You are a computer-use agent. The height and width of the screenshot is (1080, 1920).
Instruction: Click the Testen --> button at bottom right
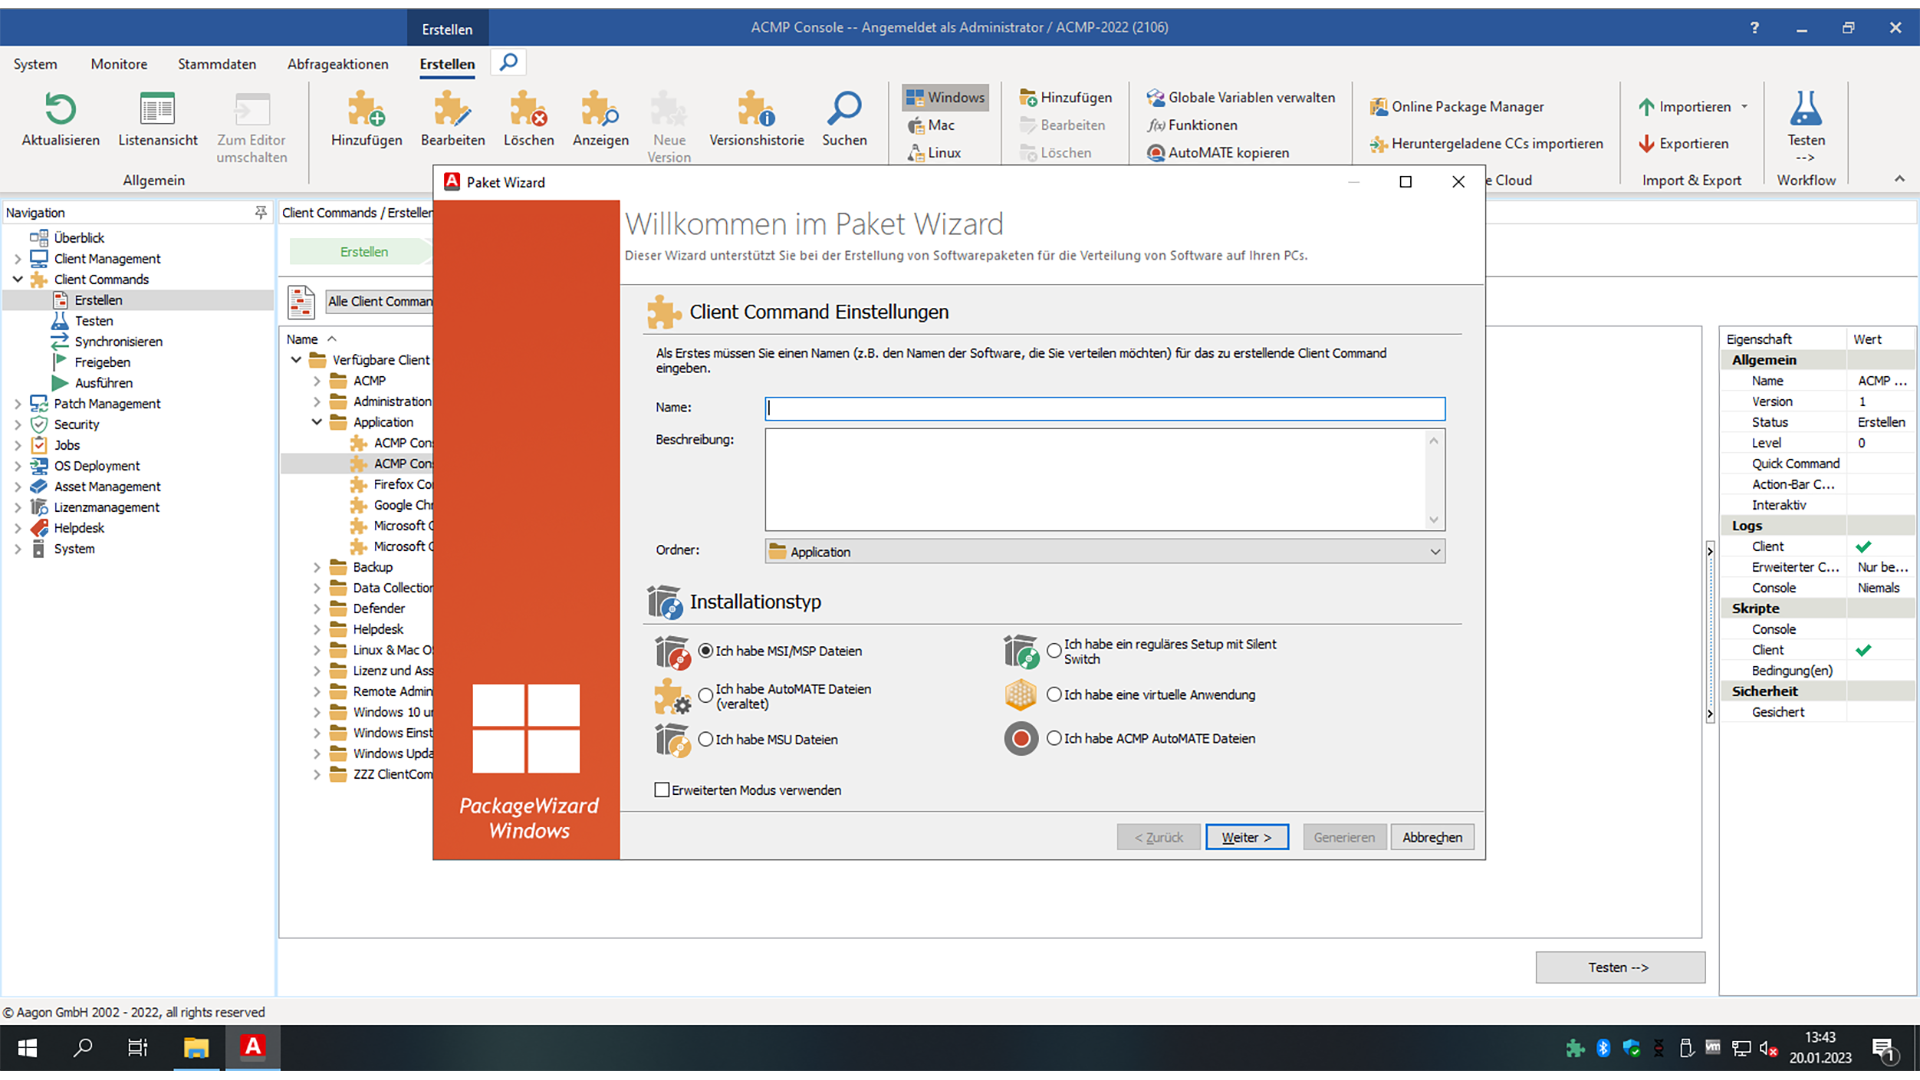tap(1619, 967)
